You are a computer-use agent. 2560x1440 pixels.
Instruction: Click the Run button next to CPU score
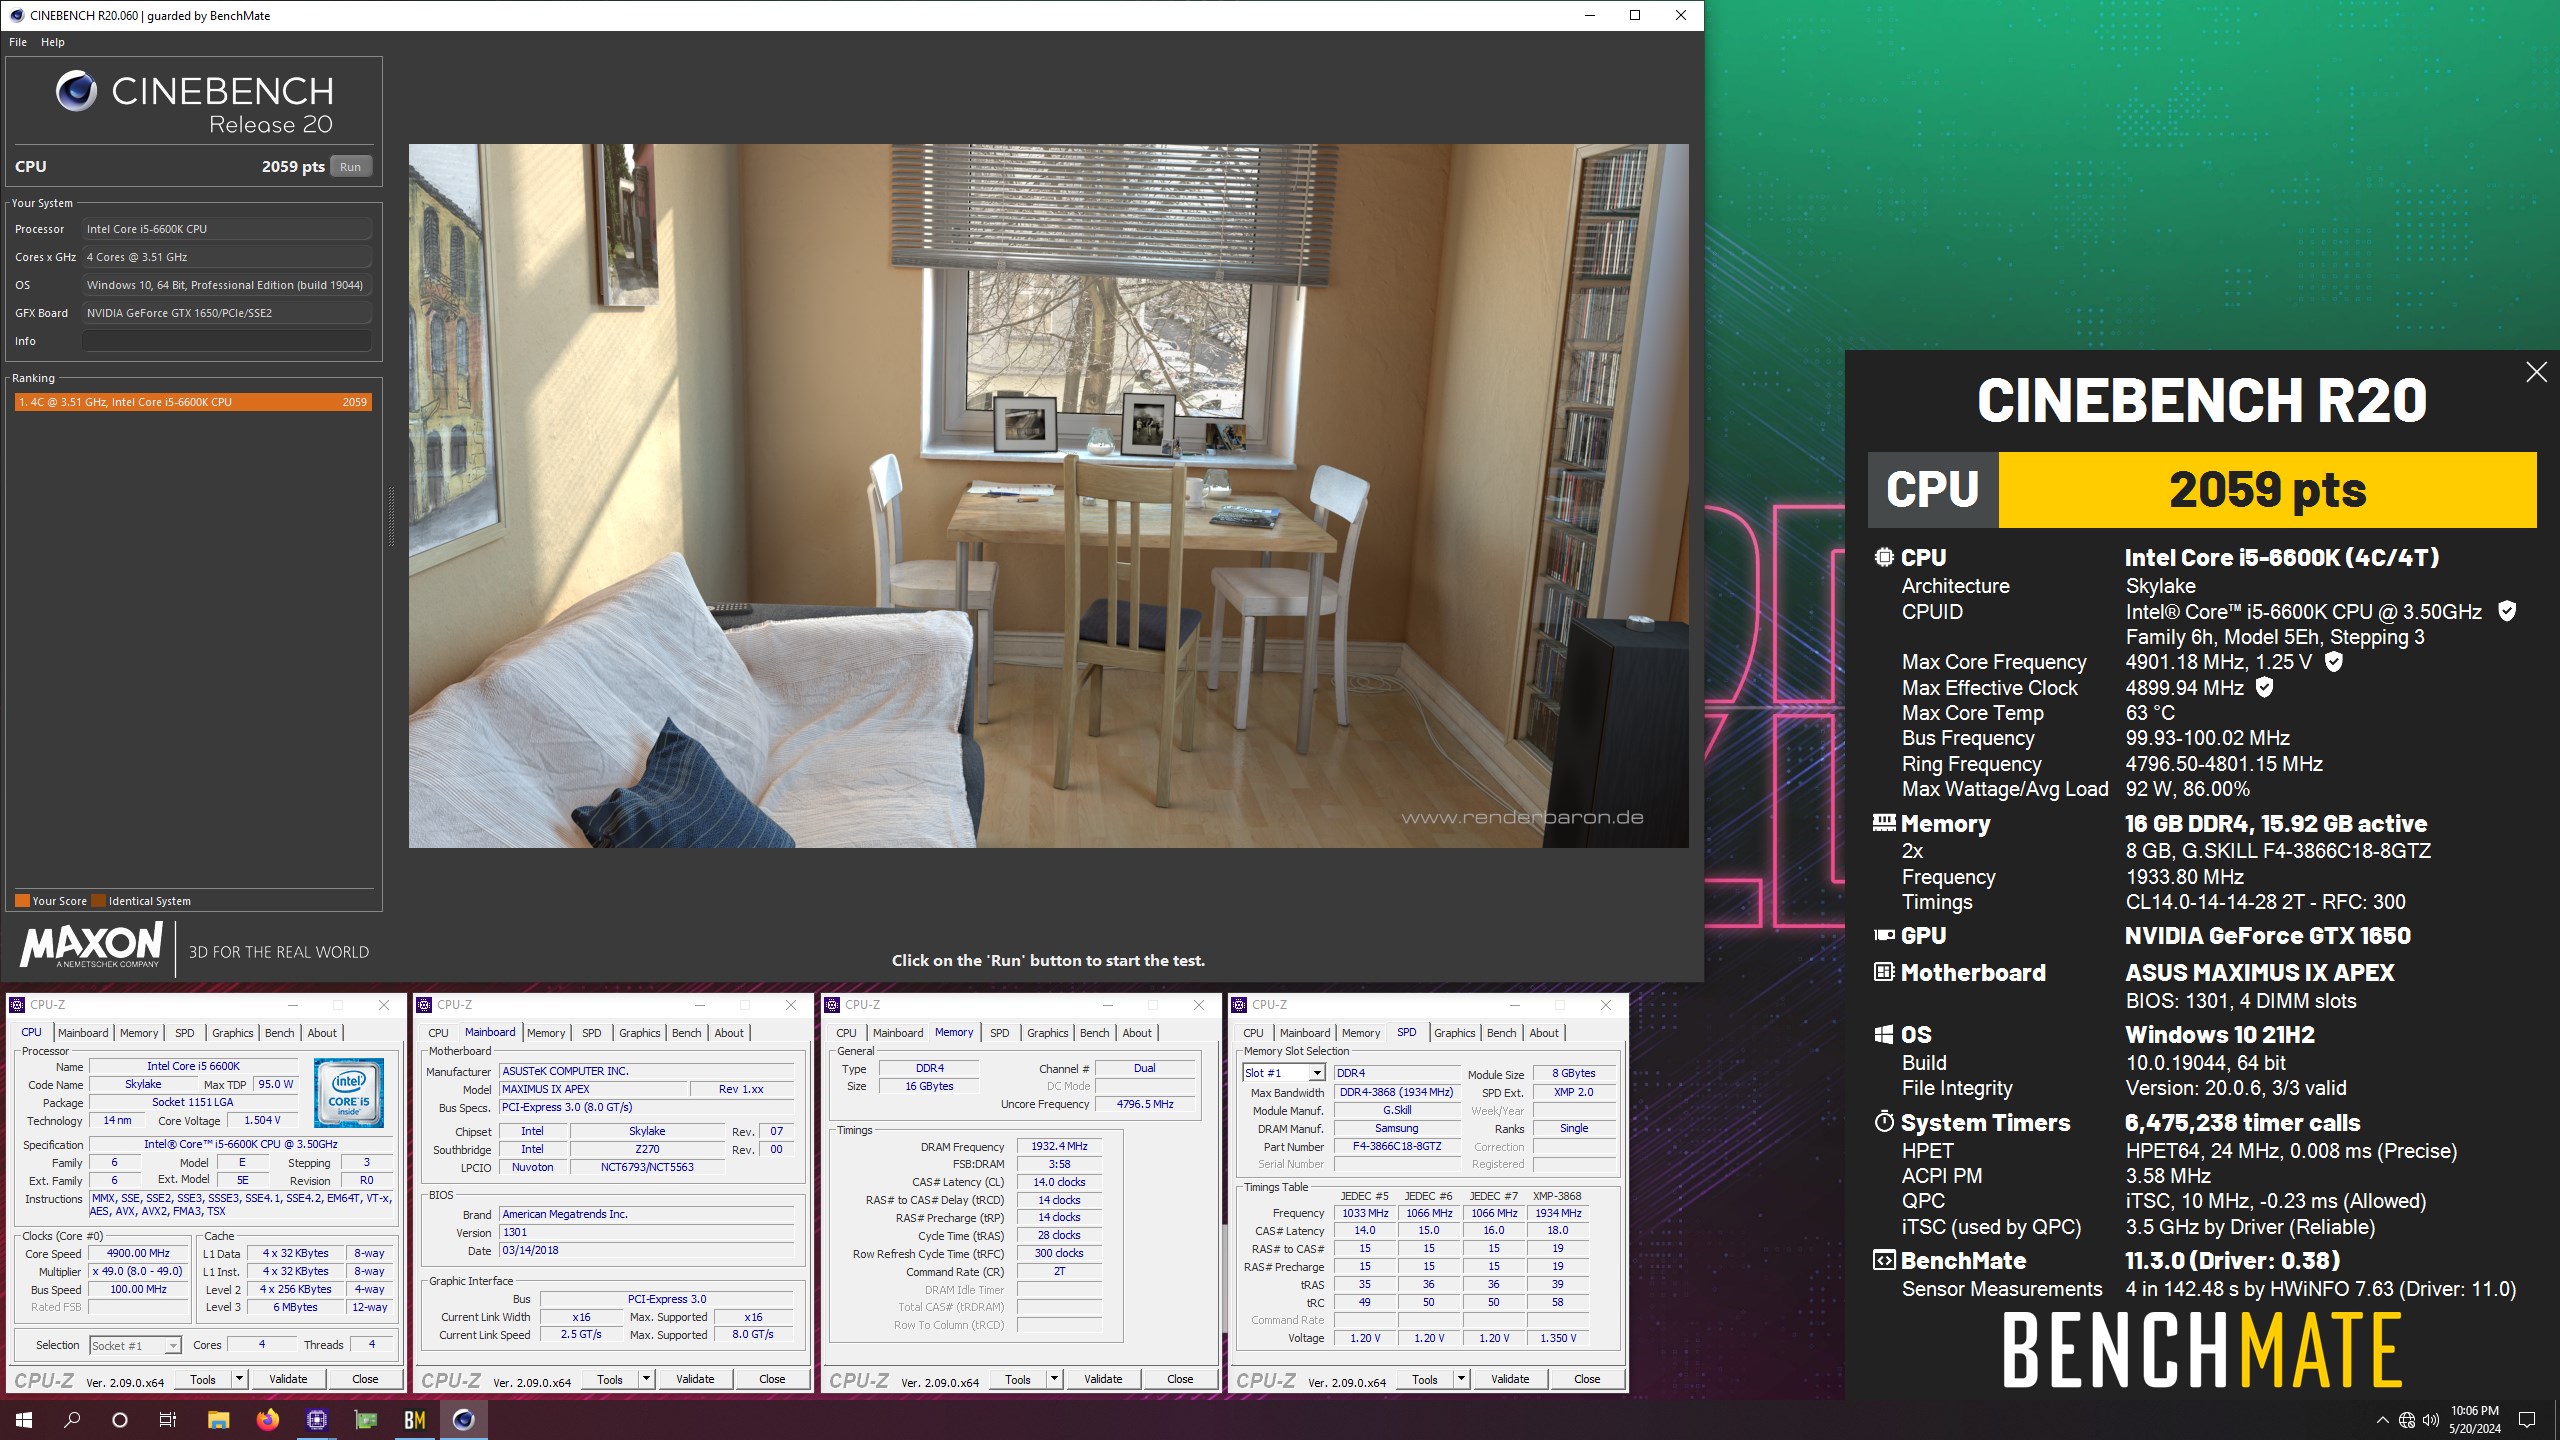[350, 167]
